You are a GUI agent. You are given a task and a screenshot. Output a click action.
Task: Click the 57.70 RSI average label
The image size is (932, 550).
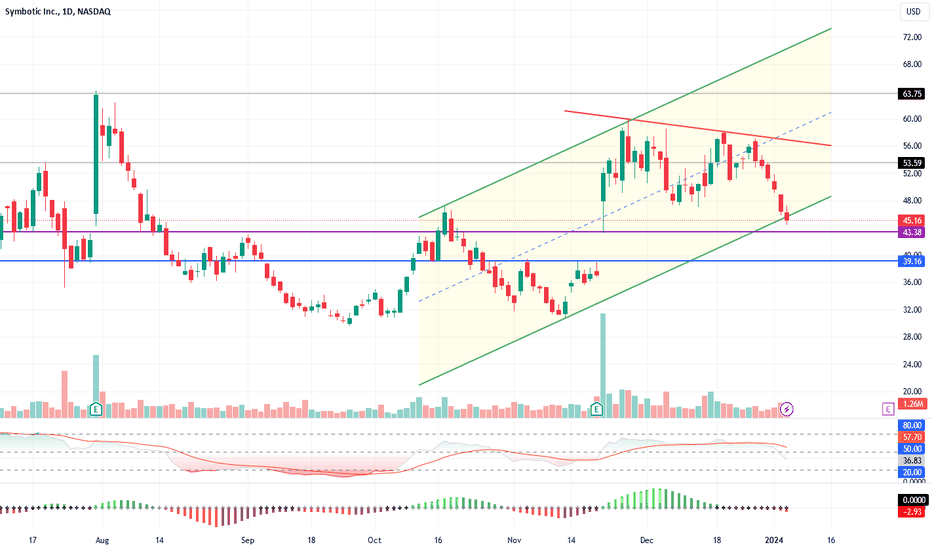[x=912, y=437]
